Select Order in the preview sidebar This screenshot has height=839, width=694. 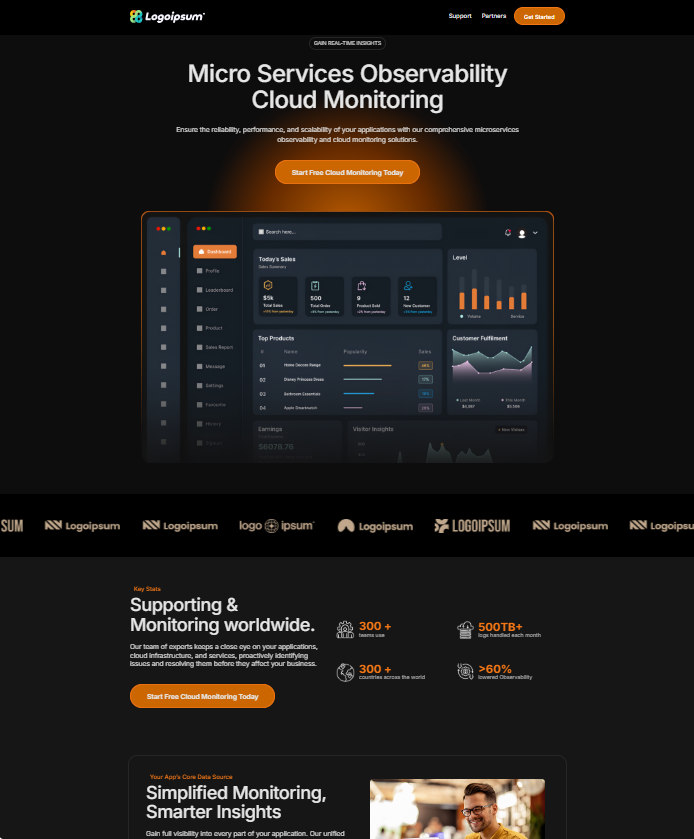tap(207, 309)
